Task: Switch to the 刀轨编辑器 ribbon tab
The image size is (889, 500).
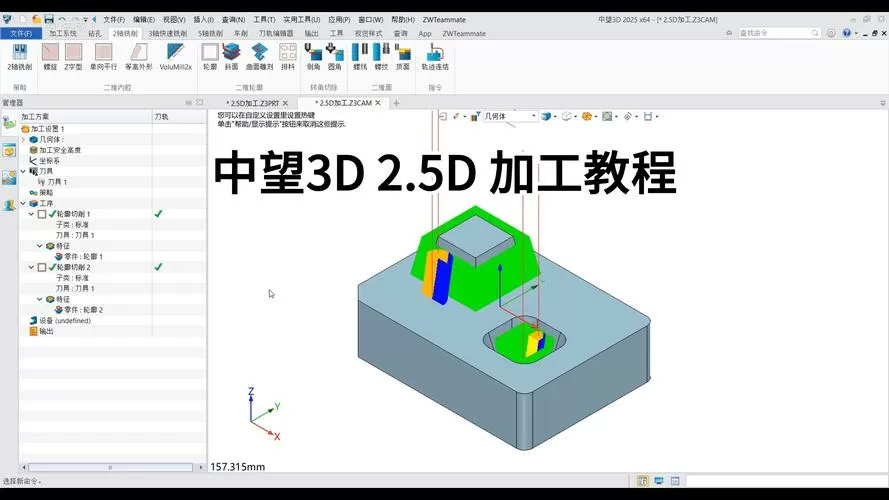Action: tap(276, 33)
